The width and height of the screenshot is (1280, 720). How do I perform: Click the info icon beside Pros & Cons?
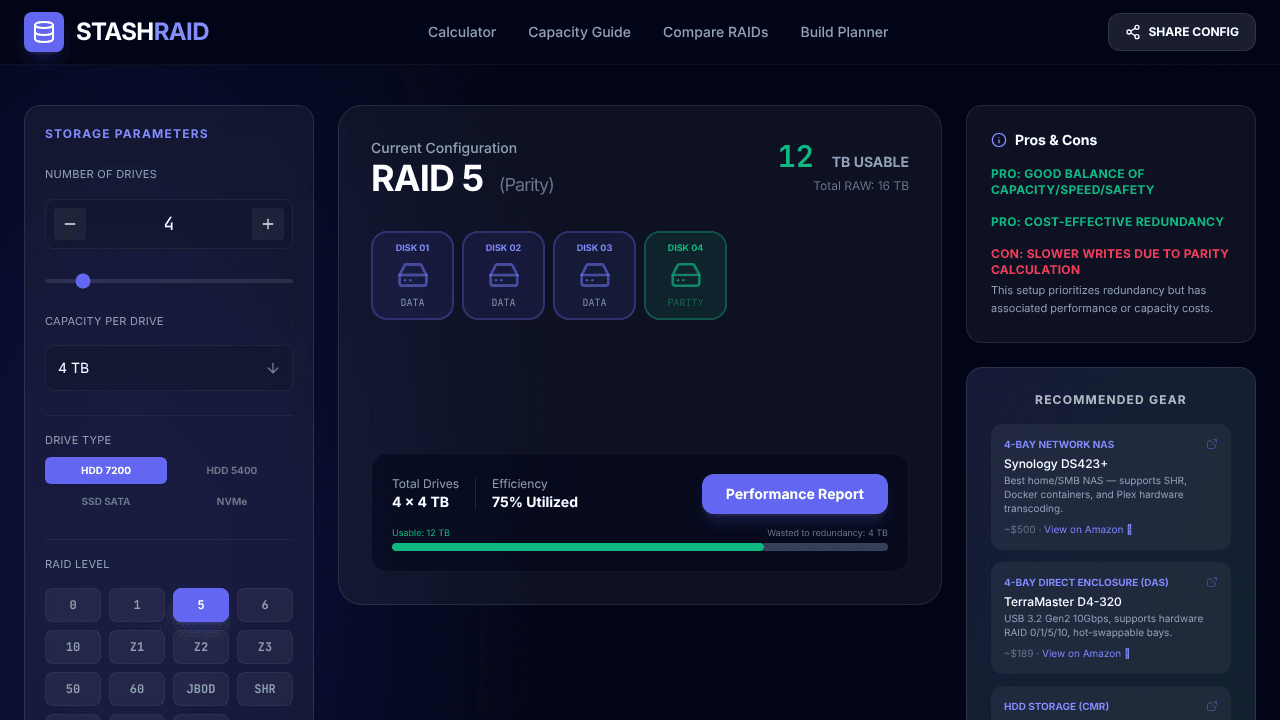[x=998, y=140]
